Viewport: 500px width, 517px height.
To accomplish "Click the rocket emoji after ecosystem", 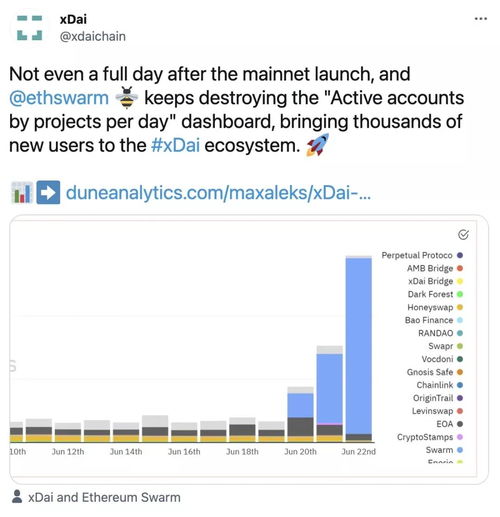I will 317,145.
